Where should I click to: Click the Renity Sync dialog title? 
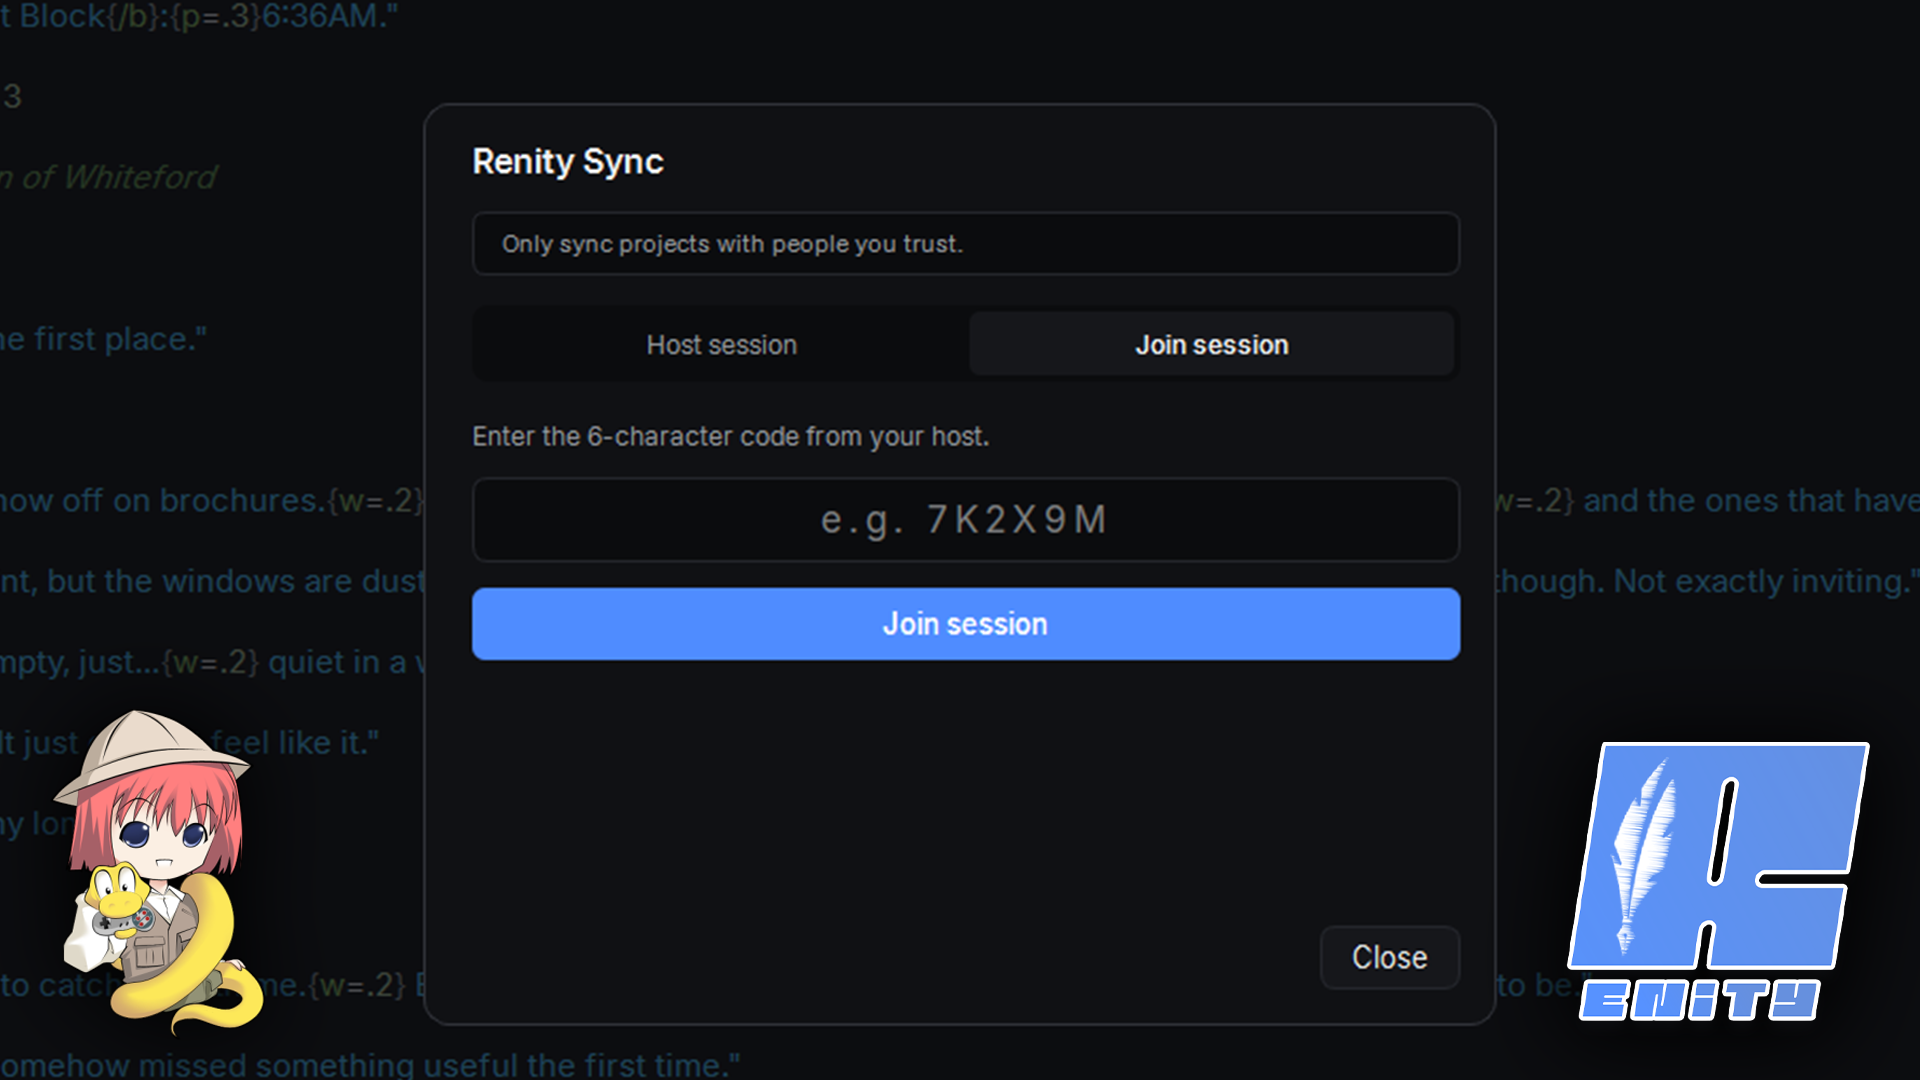coord(567,161)
